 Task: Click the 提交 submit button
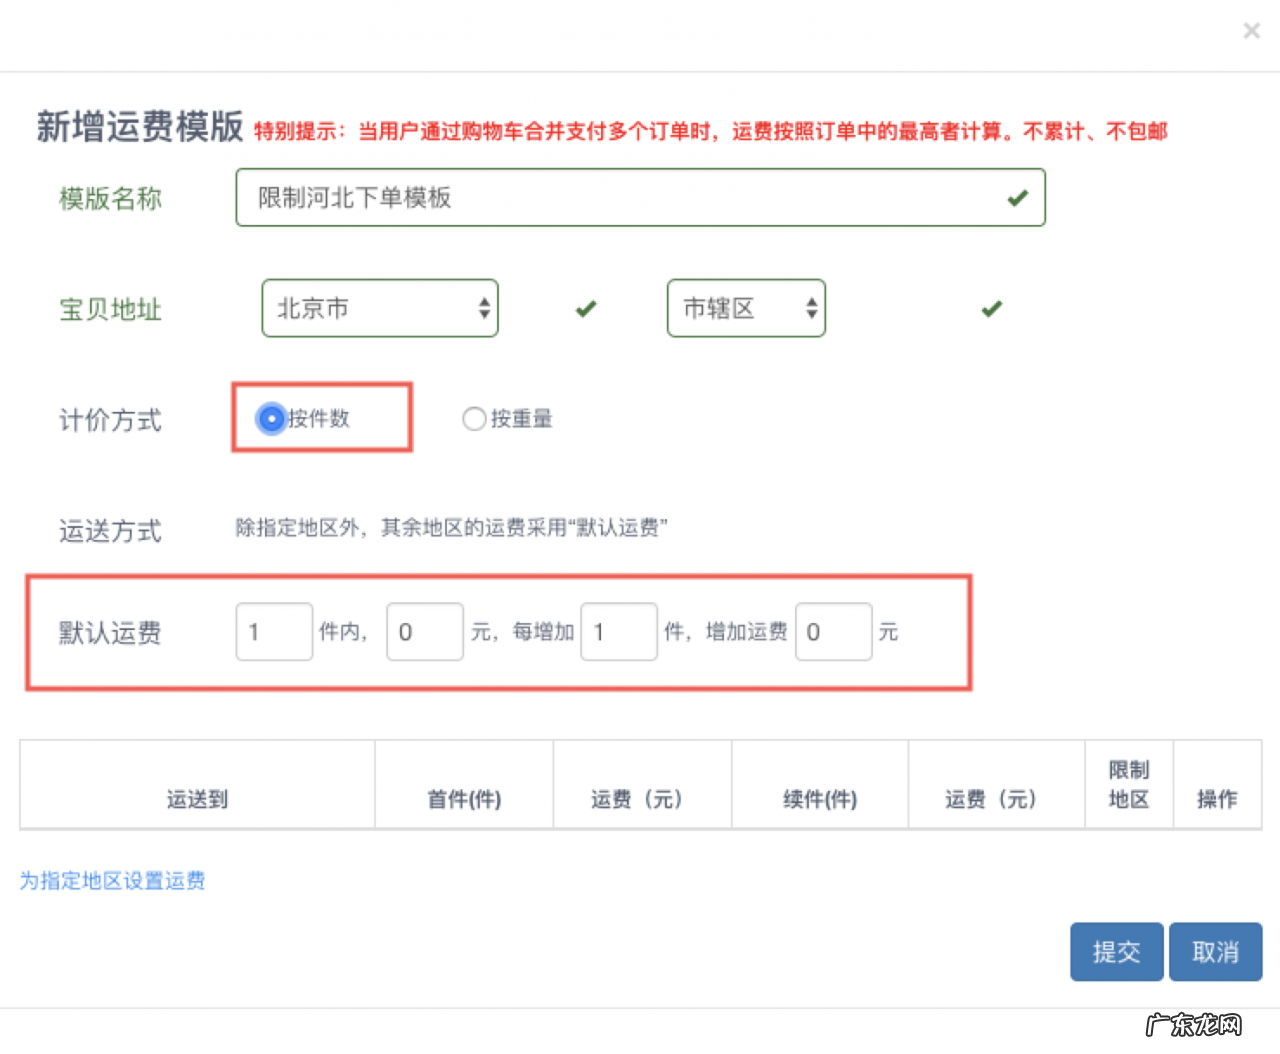[x=1116, y=951]
